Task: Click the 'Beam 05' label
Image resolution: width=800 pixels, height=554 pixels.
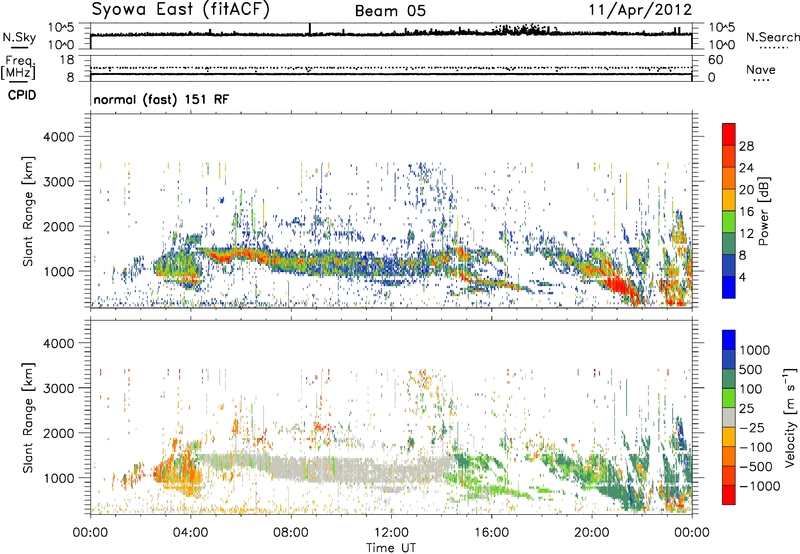Action: [x=390, y=11]
